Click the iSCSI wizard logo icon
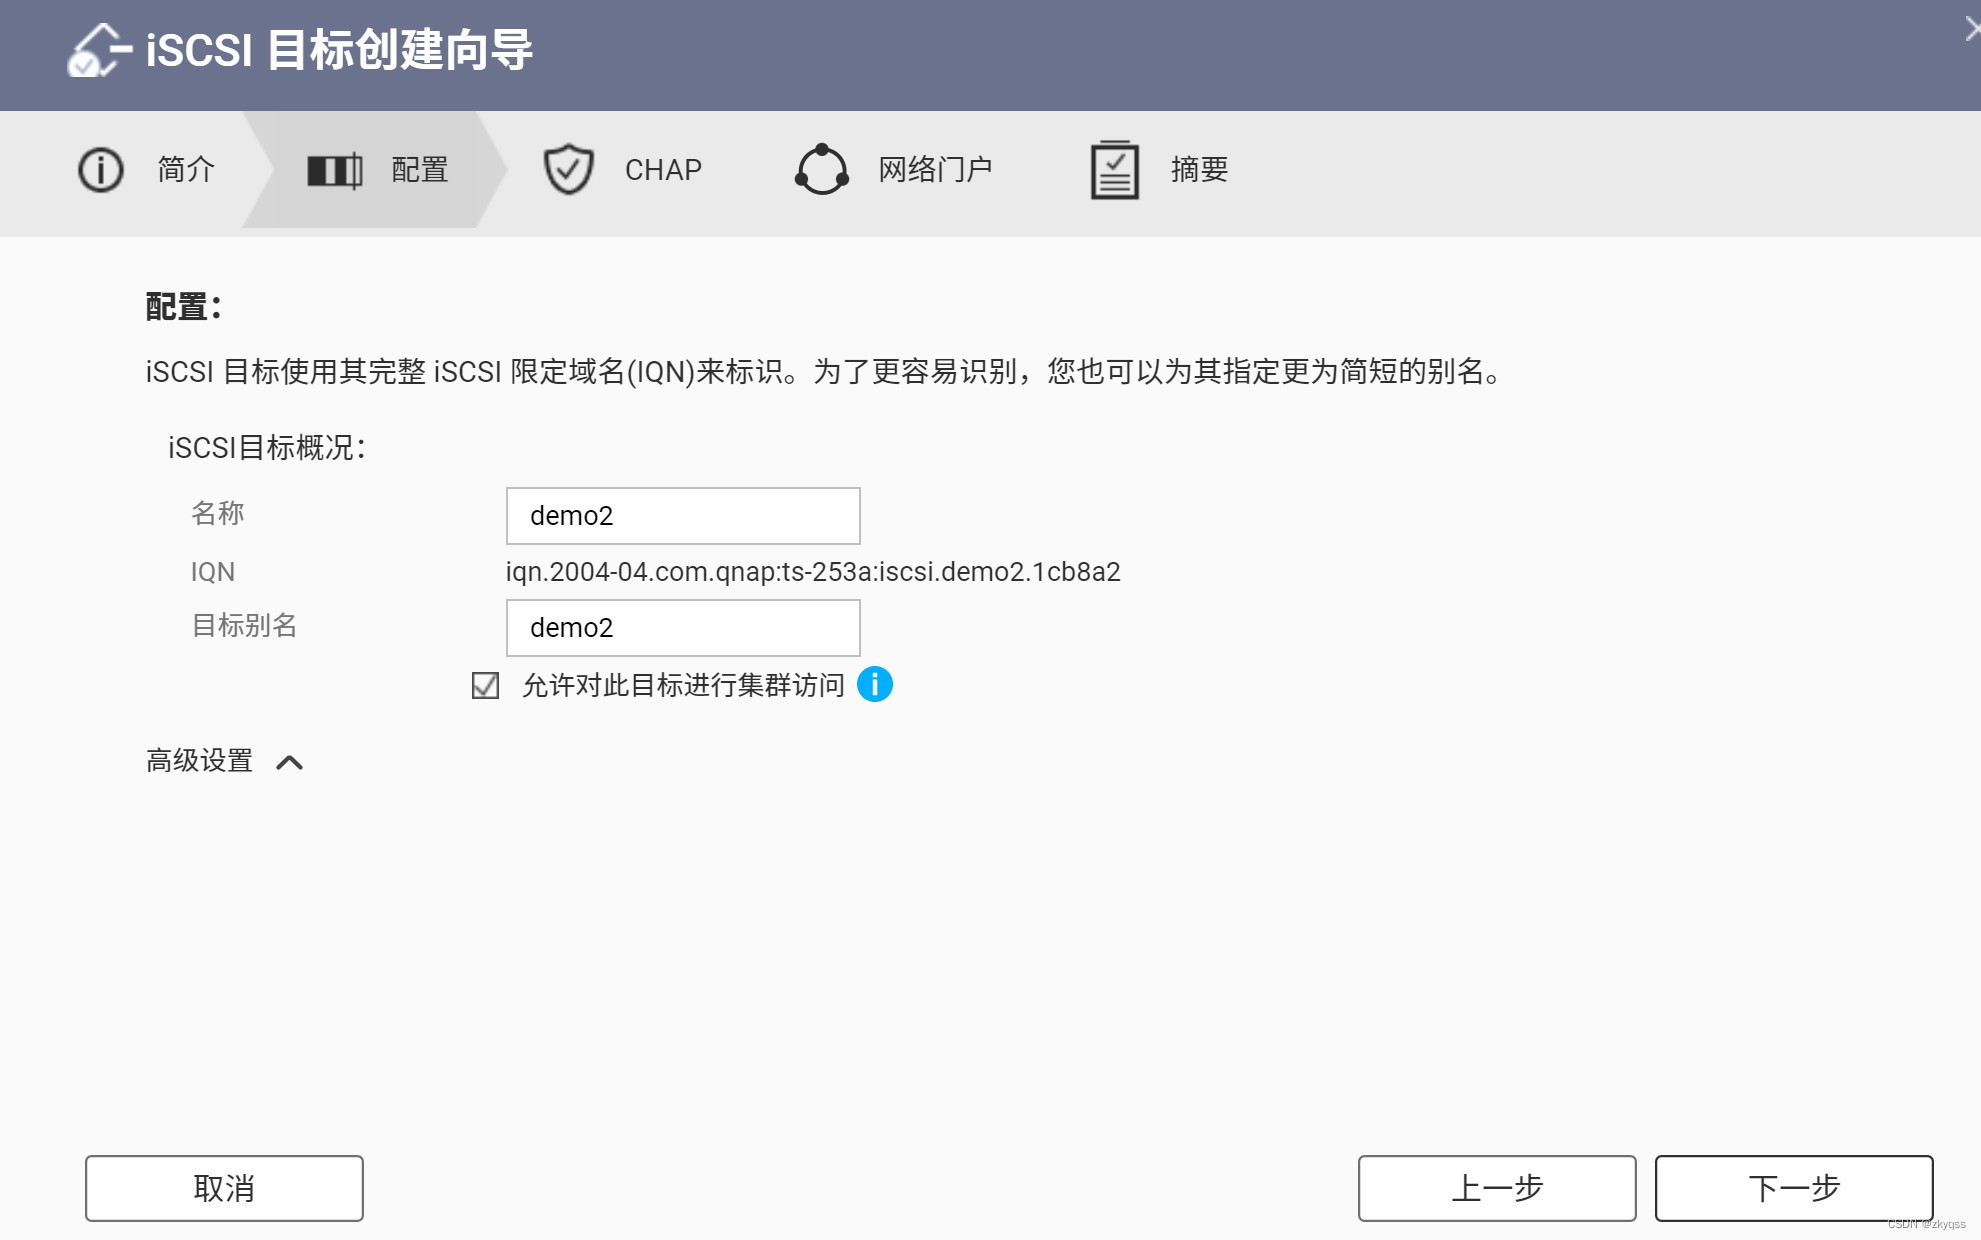Image resolution: width=1981 pixels, height=1240 pixels. tap(98, 50)
